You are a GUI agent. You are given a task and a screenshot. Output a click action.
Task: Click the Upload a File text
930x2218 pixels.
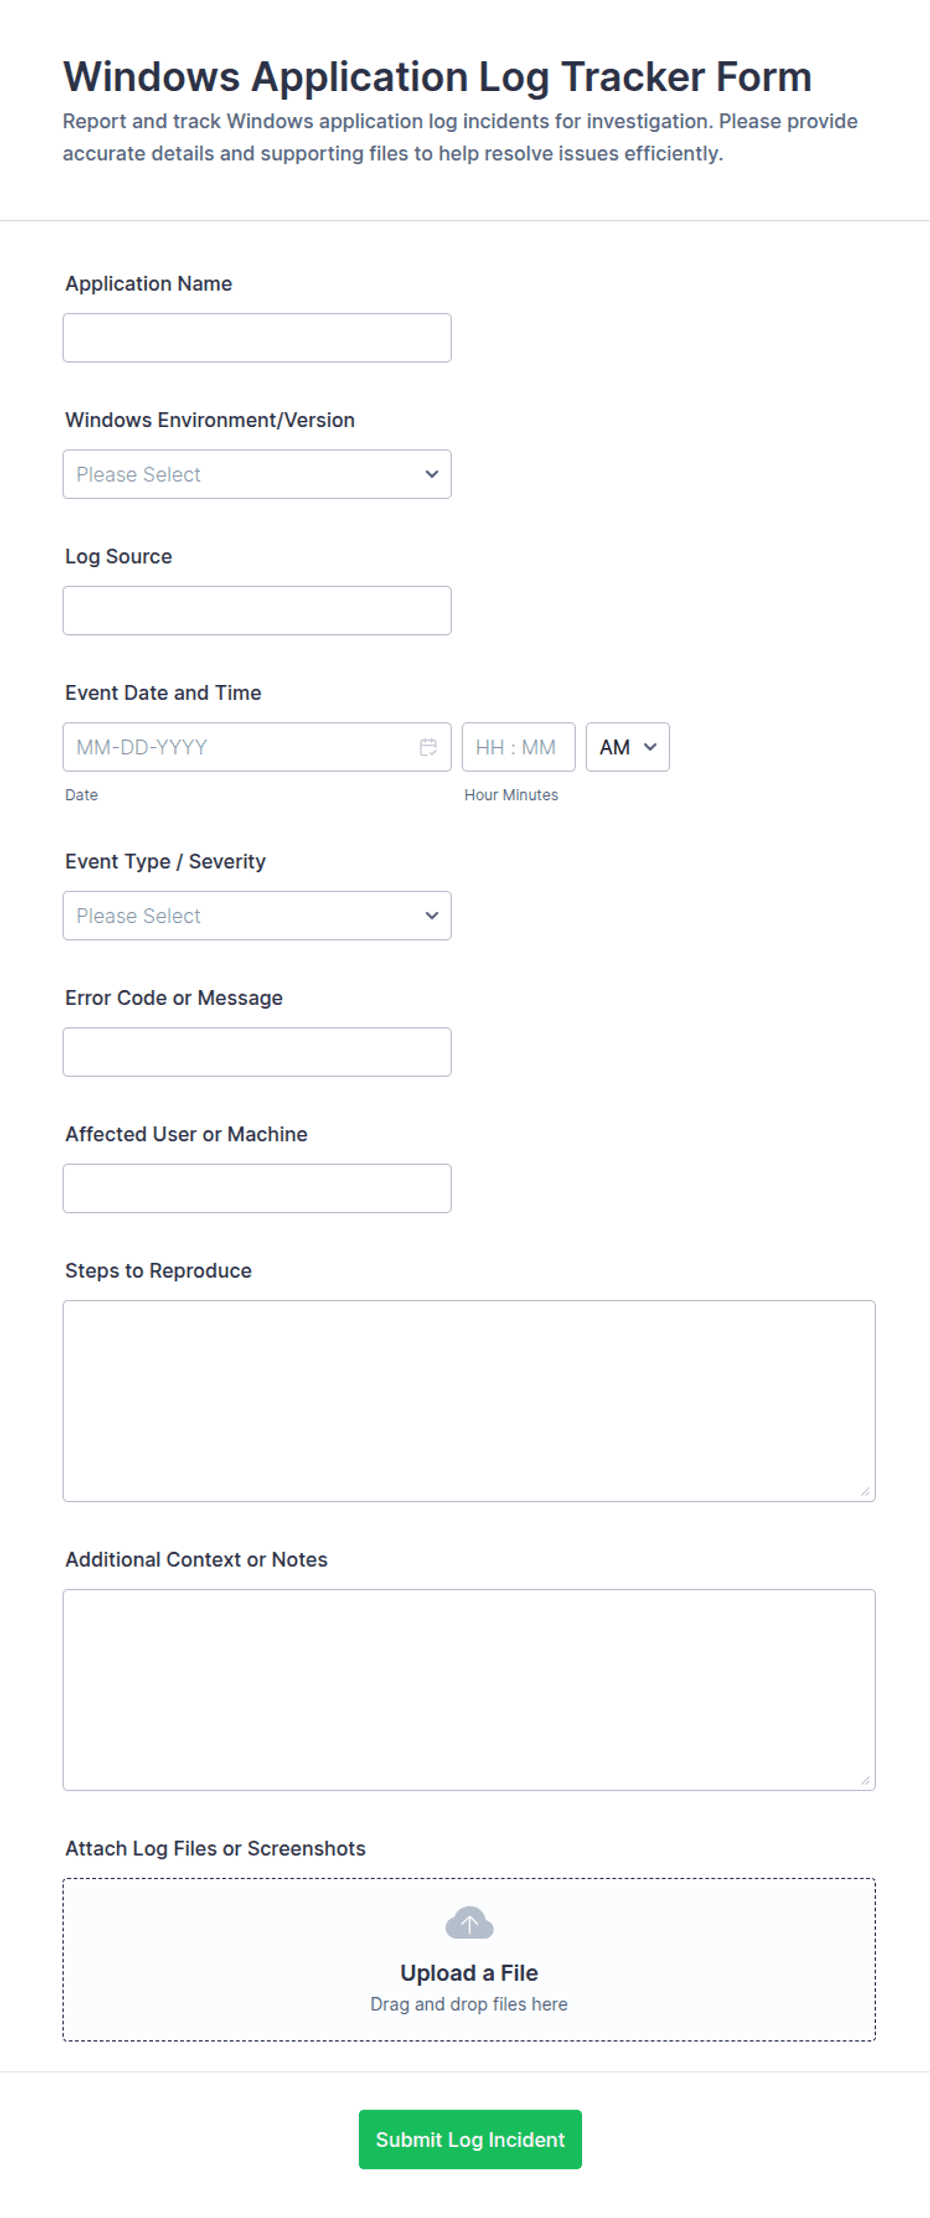tap(469, 1973)
